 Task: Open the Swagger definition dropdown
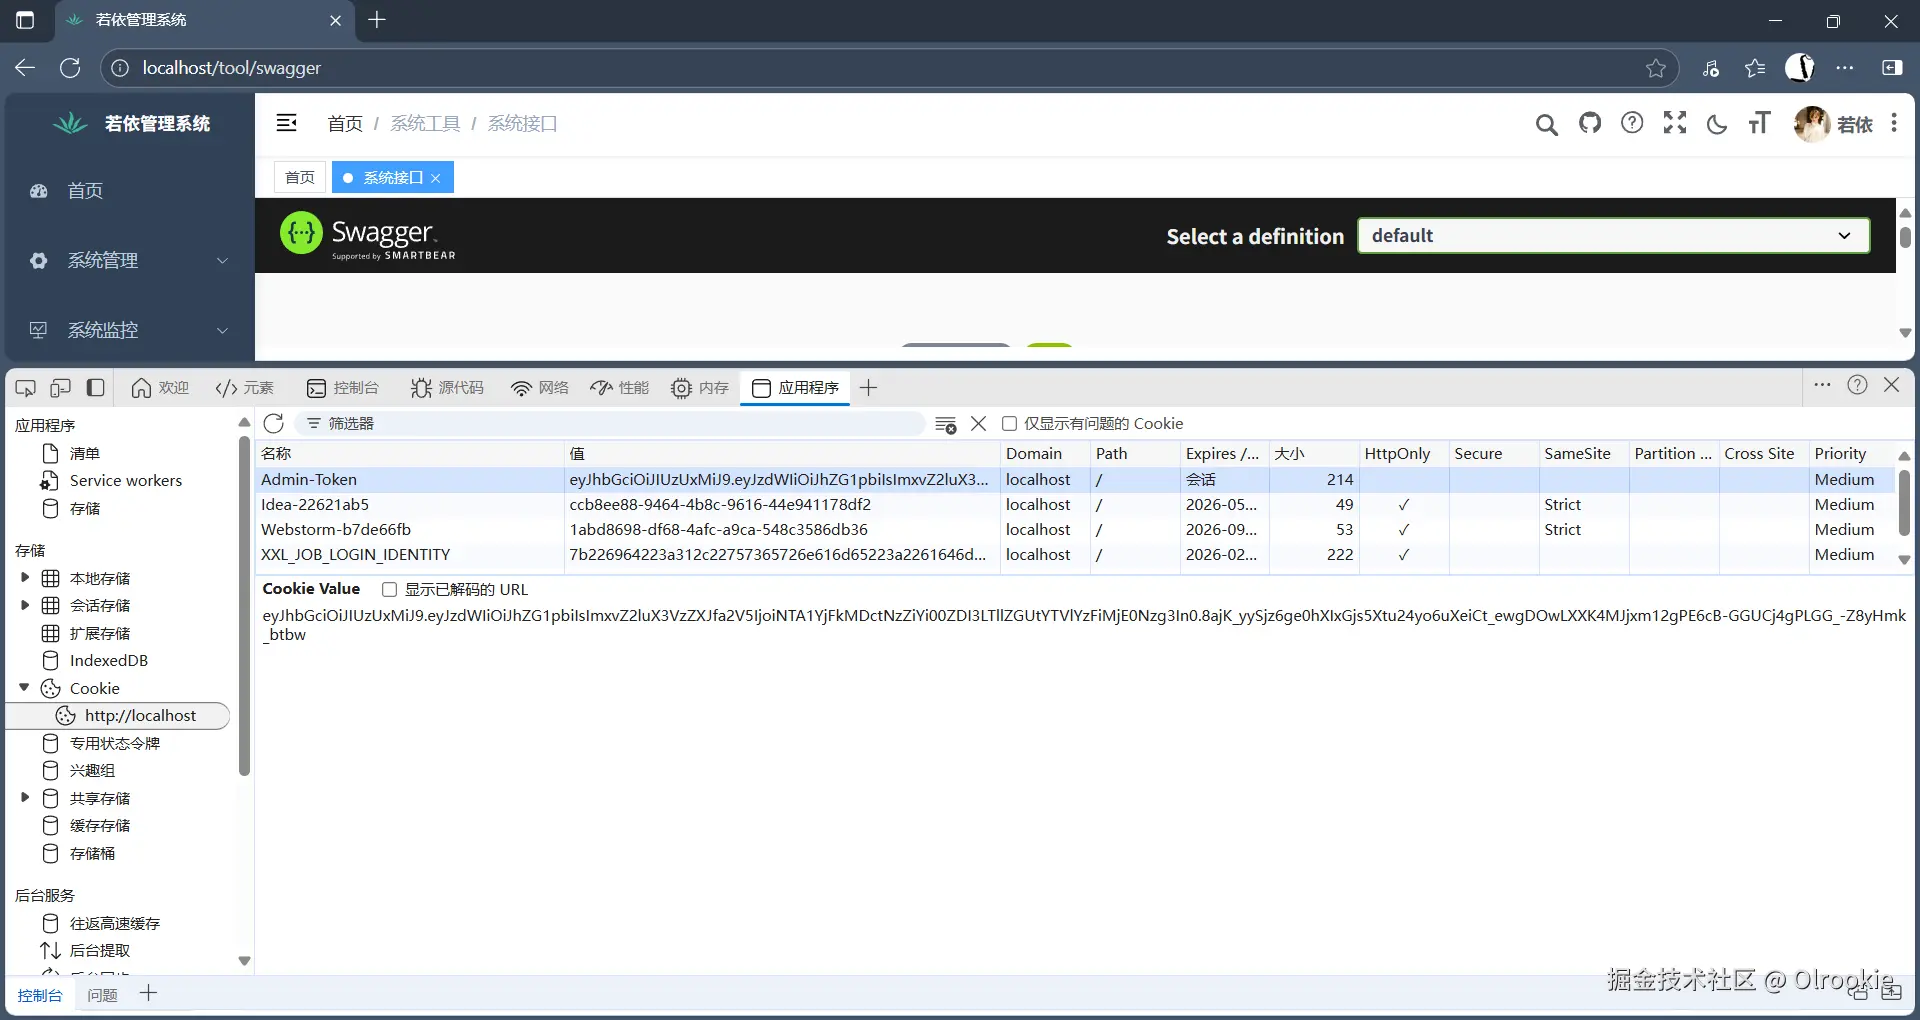(1613, 236)
